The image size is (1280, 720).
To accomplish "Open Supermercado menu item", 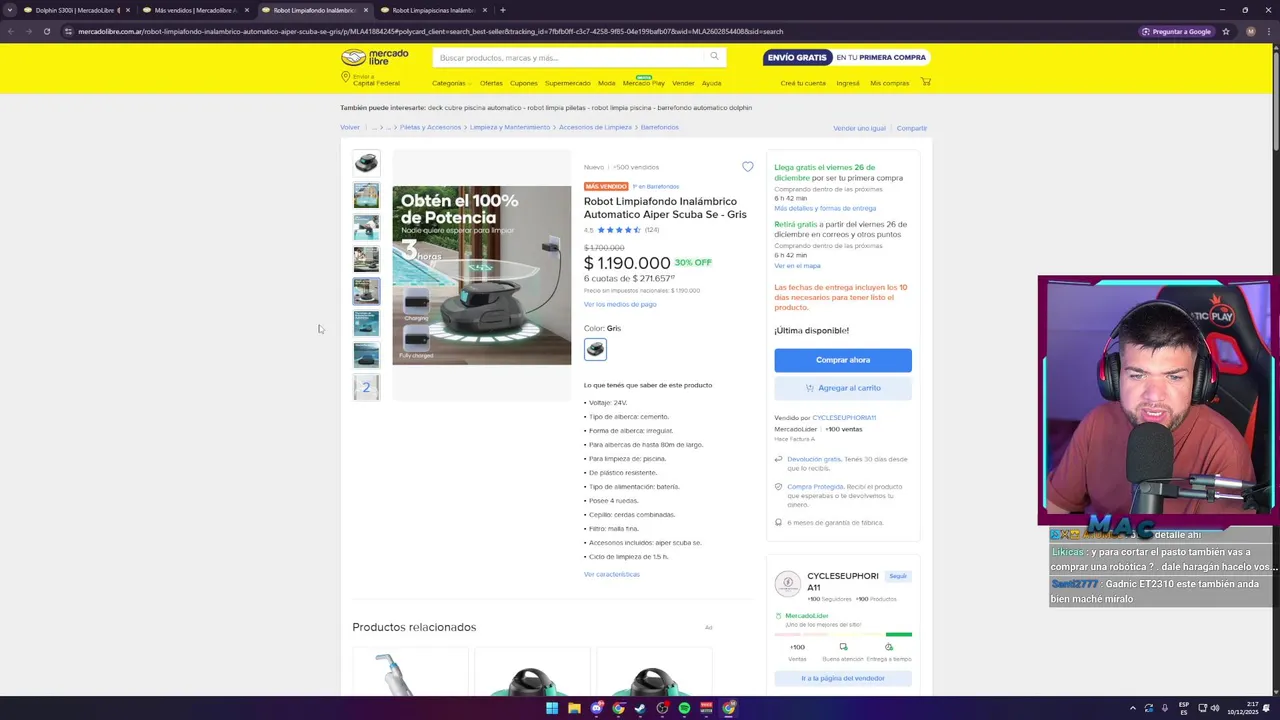I will click(567, 83).
